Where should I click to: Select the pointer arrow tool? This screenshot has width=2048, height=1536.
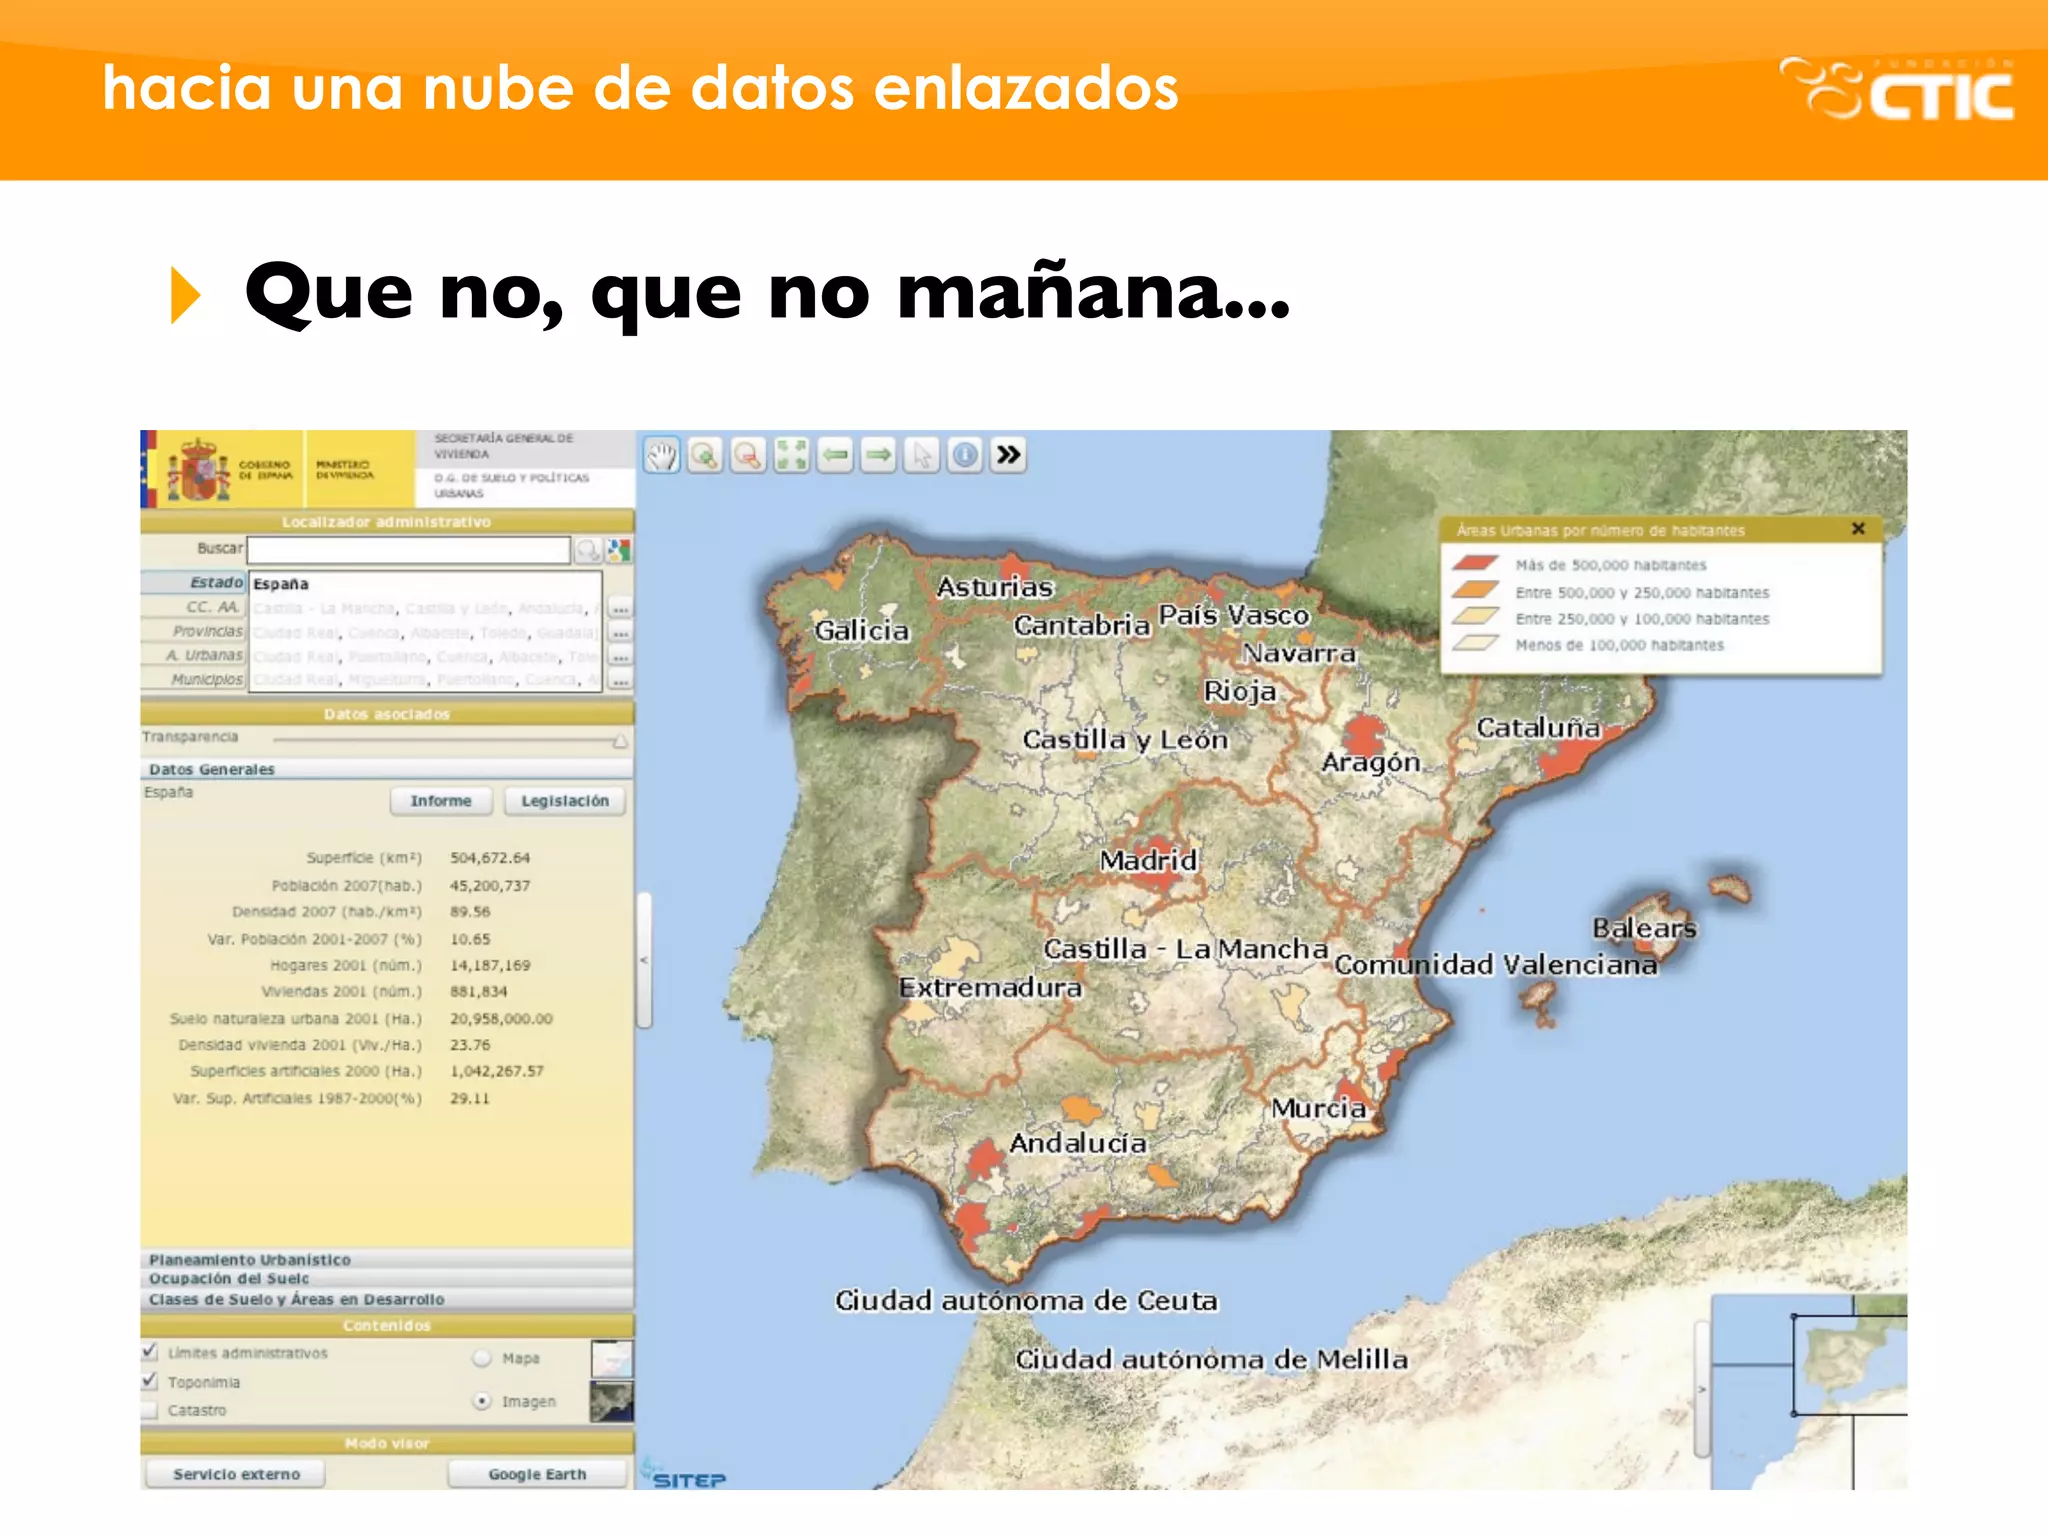click(x=921, y=456)
